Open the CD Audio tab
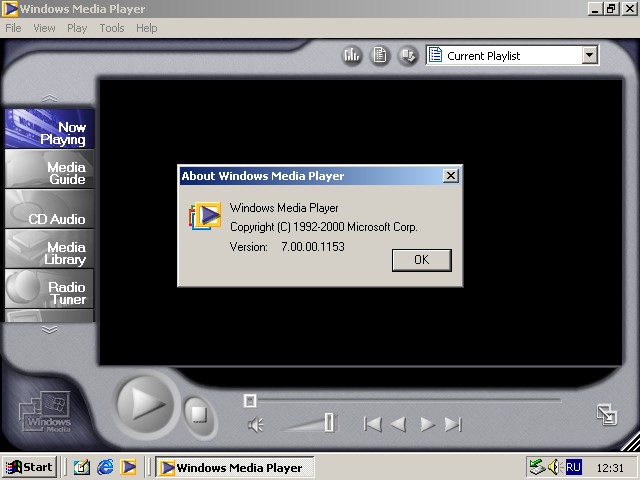 point(50,212)
